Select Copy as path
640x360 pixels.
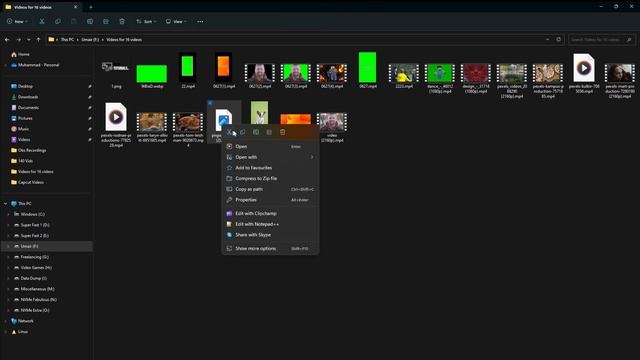(270, 189)
